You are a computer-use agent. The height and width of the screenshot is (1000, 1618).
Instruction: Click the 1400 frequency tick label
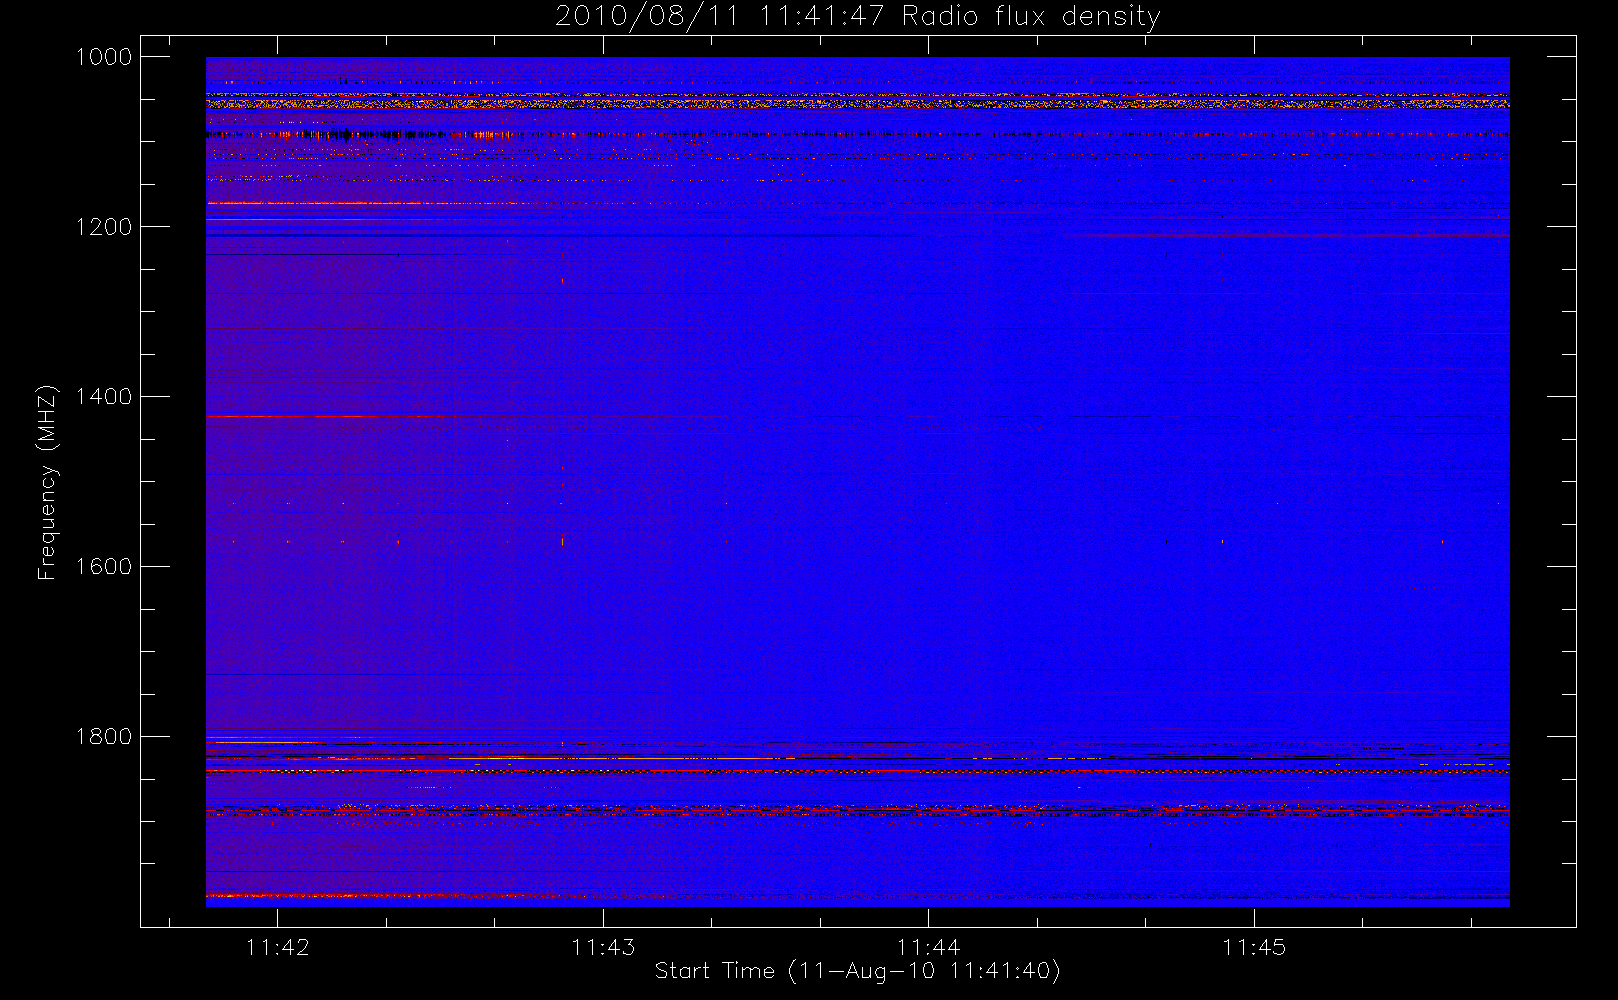[x=104, y=397]
